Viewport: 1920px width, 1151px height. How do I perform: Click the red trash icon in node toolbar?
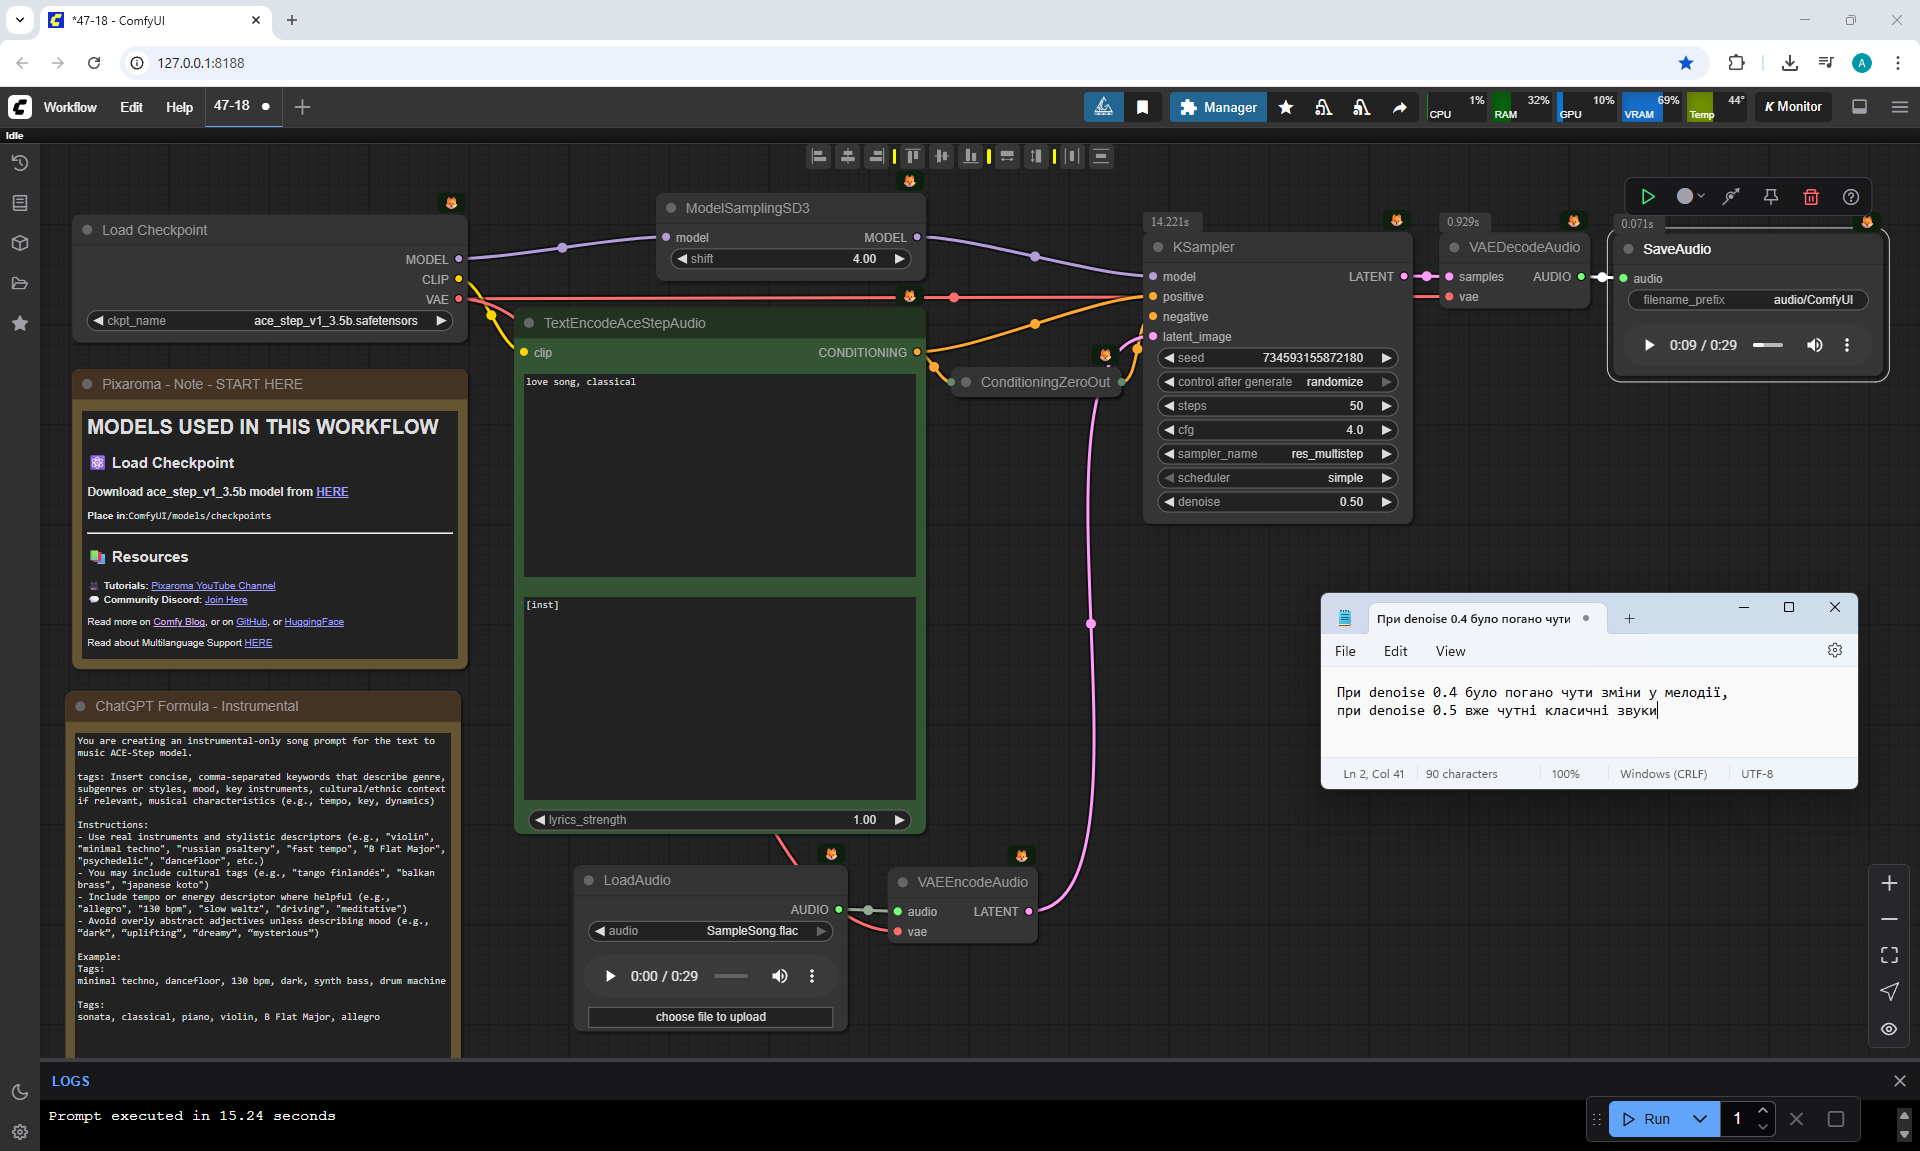pyautogui.click(x=1810, y=197)
